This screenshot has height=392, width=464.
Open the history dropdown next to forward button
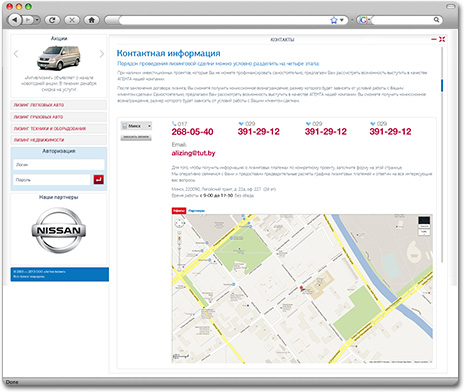pos(37,20)
